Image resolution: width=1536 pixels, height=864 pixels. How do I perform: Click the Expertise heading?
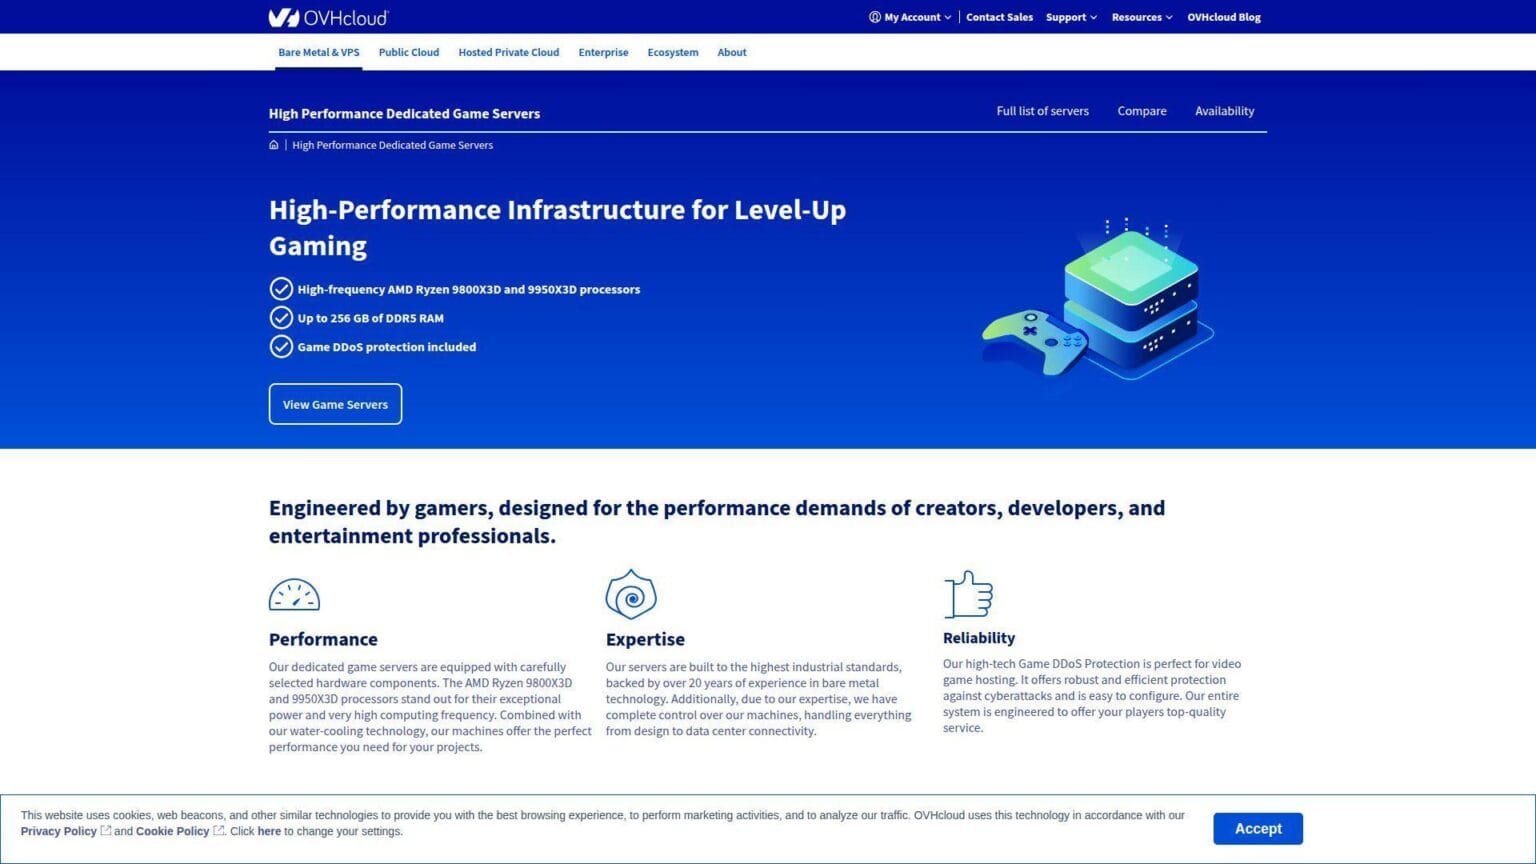pos(645,639)
